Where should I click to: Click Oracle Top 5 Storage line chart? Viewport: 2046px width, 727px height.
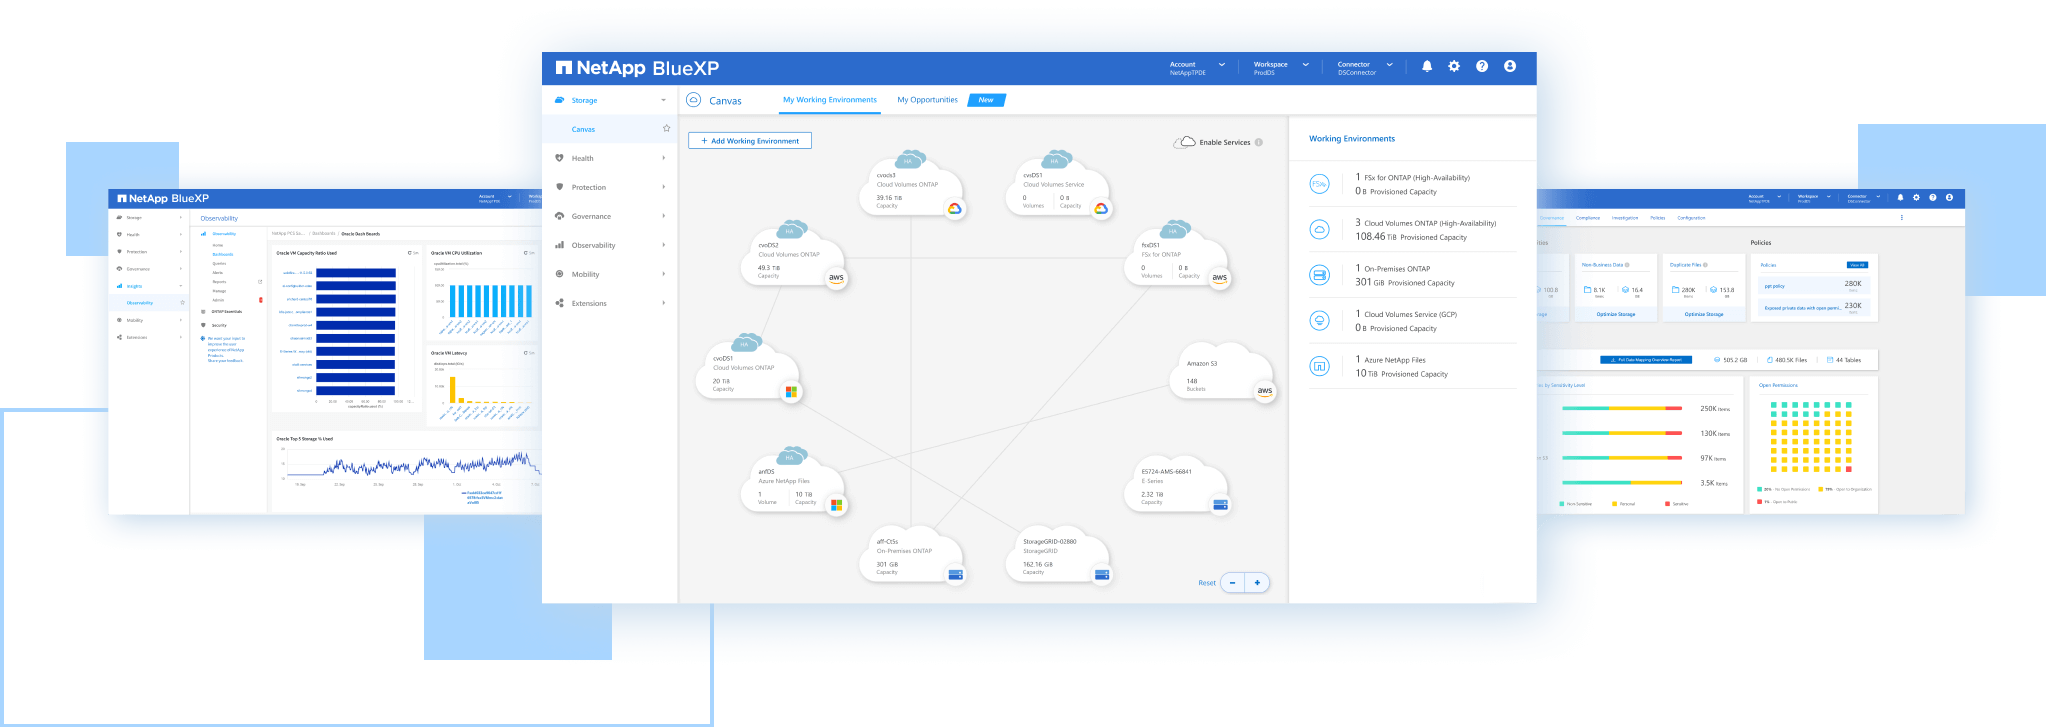410,465
